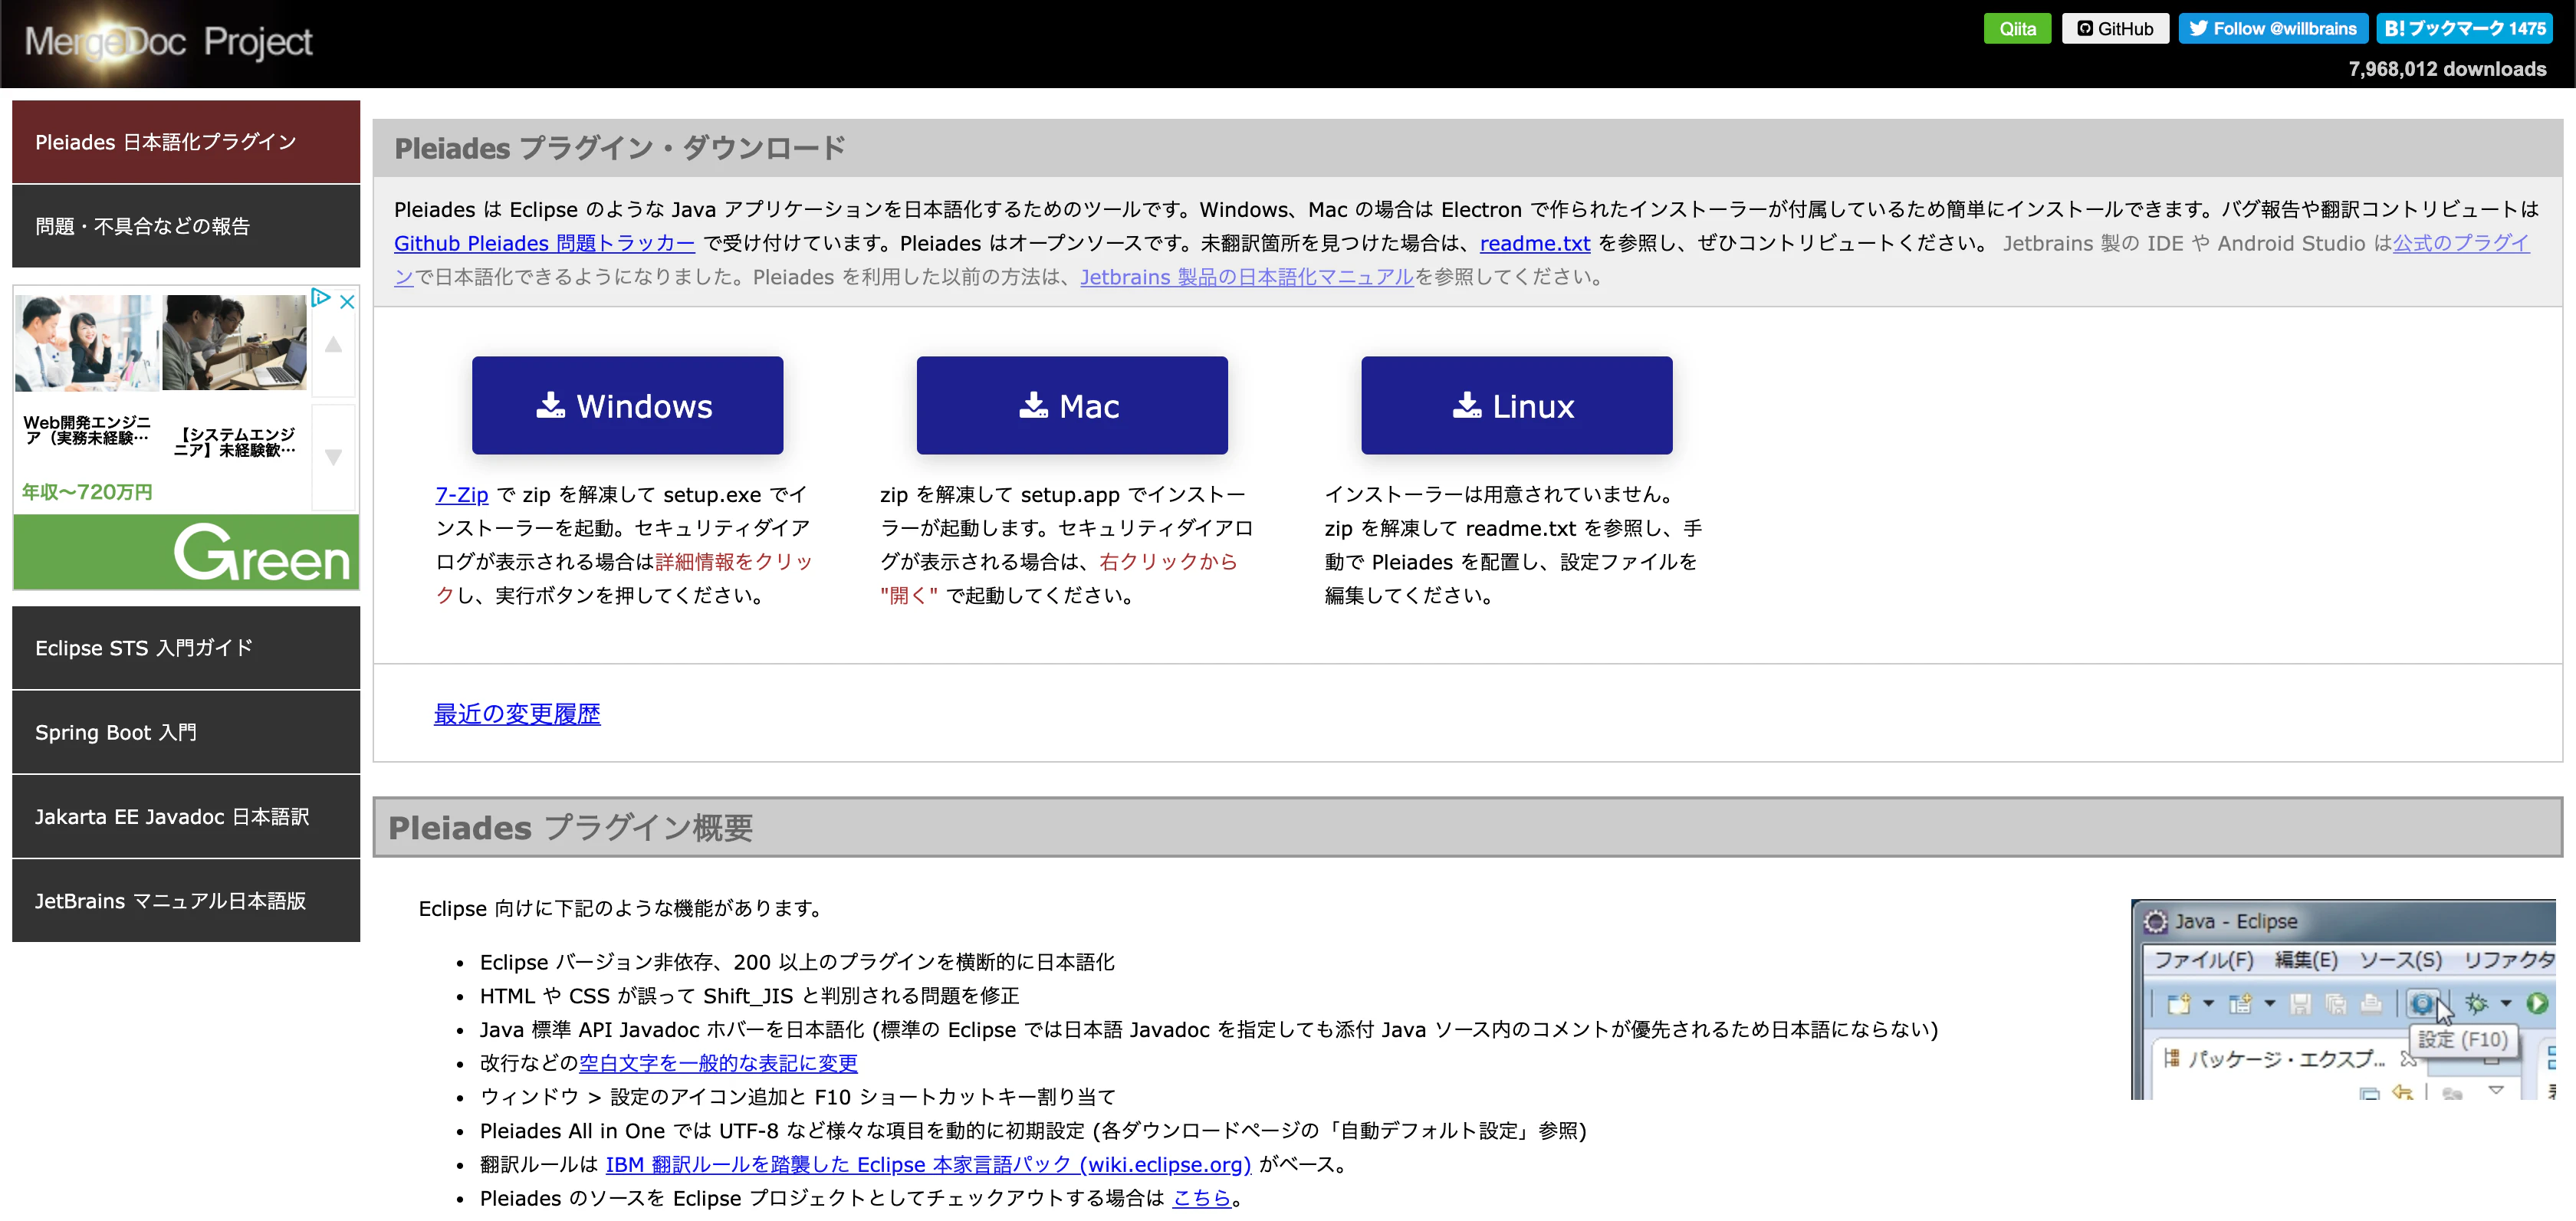Open the dropdown arrow next to the Debug icon
Image resolution: width=2576 pixels, height=1221 pixels.
click(x=2506, y=1005)
